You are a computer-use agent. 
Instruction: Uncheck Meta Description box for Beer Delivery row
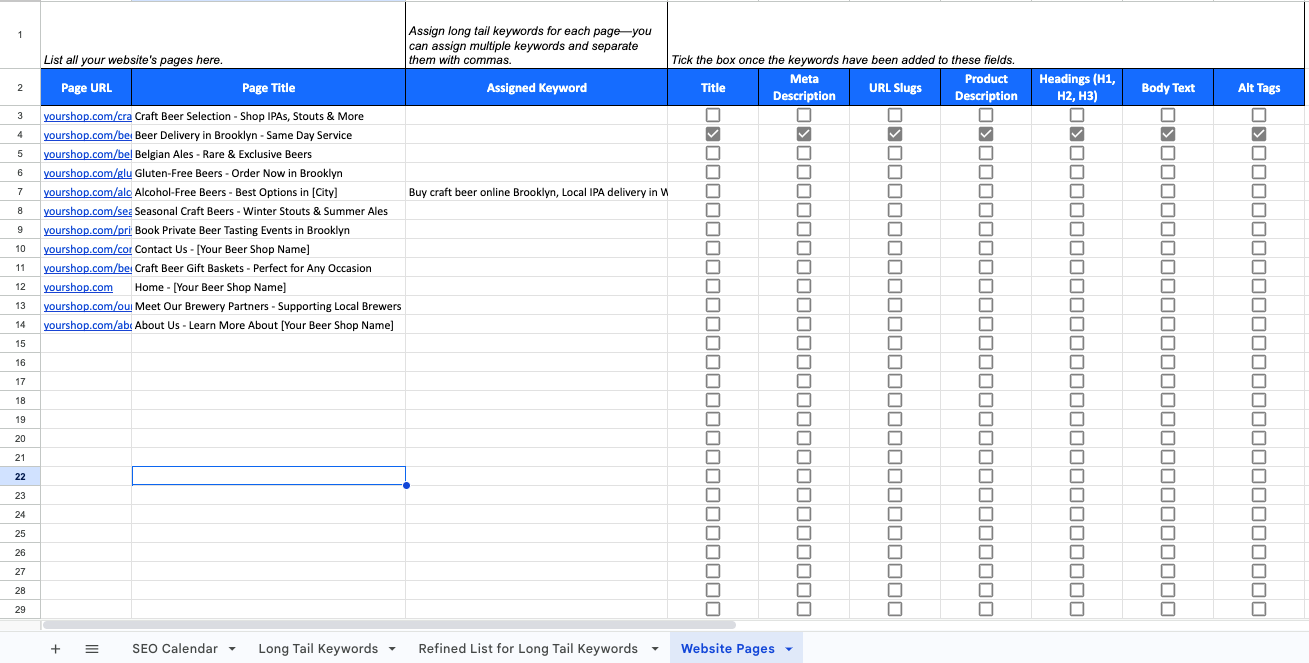804,135
